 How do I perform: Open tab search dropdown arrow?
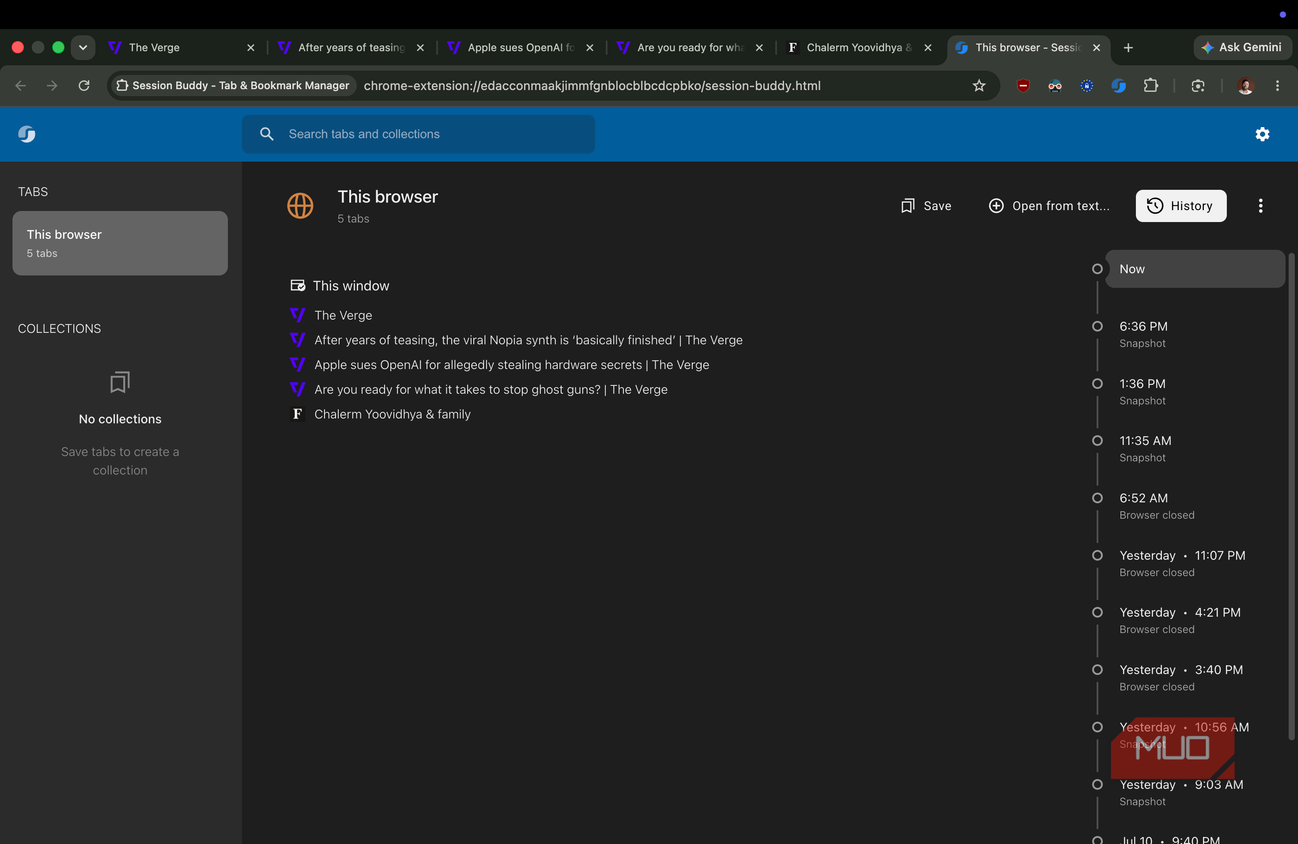83,47
